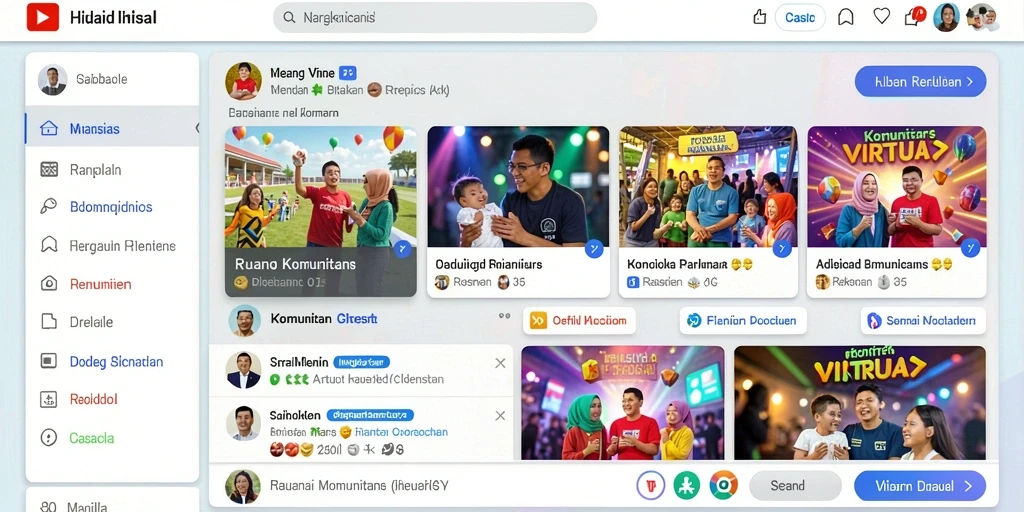Click the icon next to Bdomnqidnios
This screenshot has height=512, width=1024.
[x=49, y=207]
